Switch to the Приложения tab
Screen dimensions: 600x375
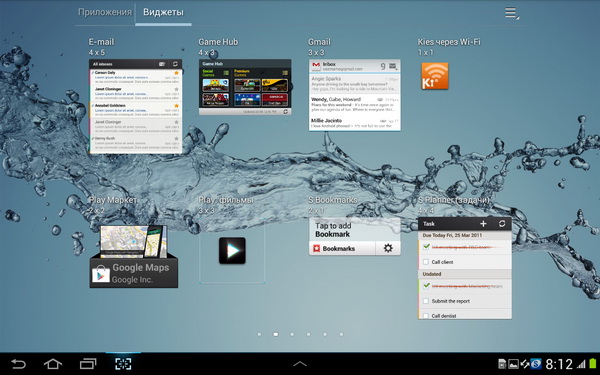pyautogui.click(x=105, y=12)
